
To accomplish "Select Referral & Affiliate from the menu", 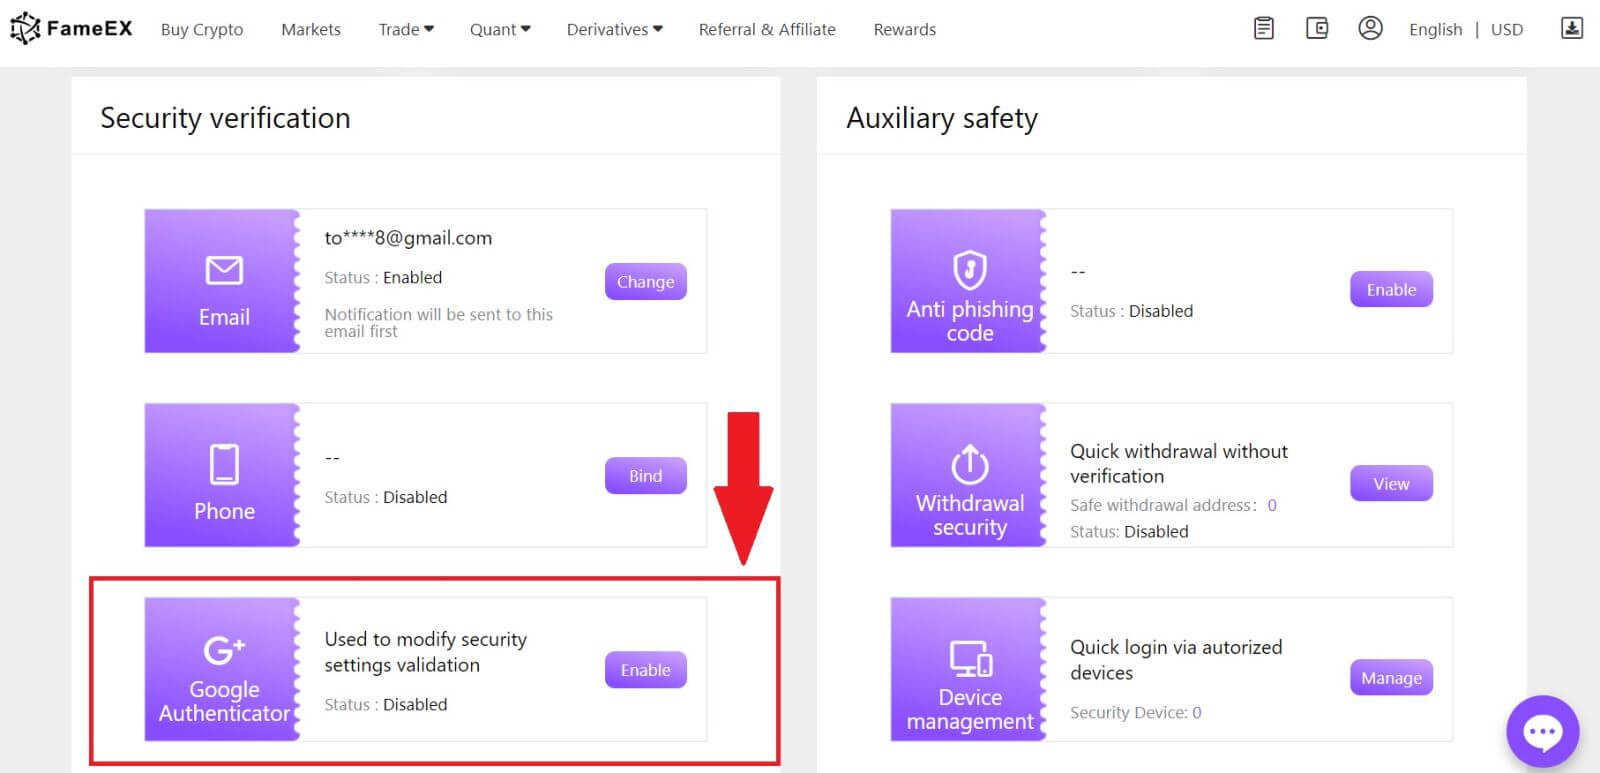I will tap(767, 29).
